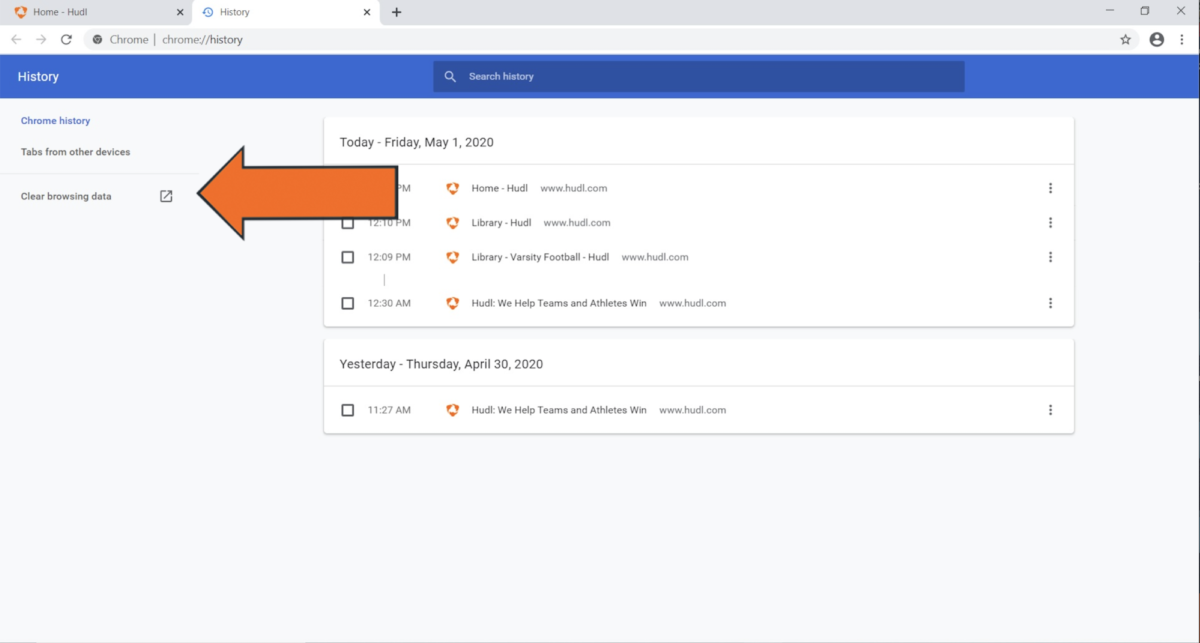Click the Hudl favicon on Home - Hudl row
The height and width of the screenshot is (643, 1200).
point(452,188)
